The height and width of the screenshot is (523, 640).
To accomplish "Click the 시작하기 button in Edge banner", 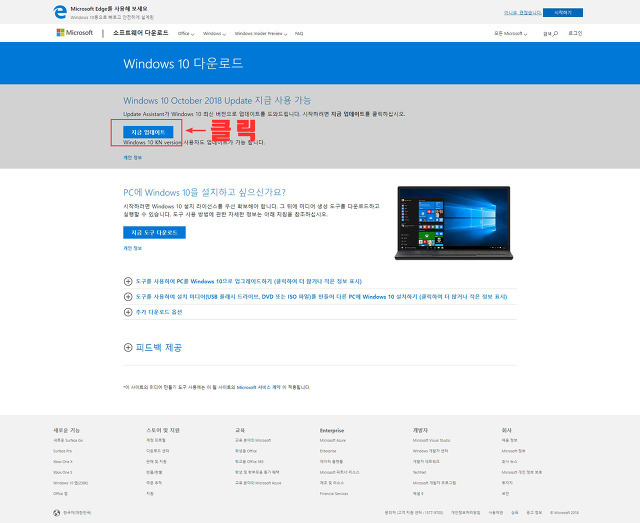I will click(x=563, y=13).
